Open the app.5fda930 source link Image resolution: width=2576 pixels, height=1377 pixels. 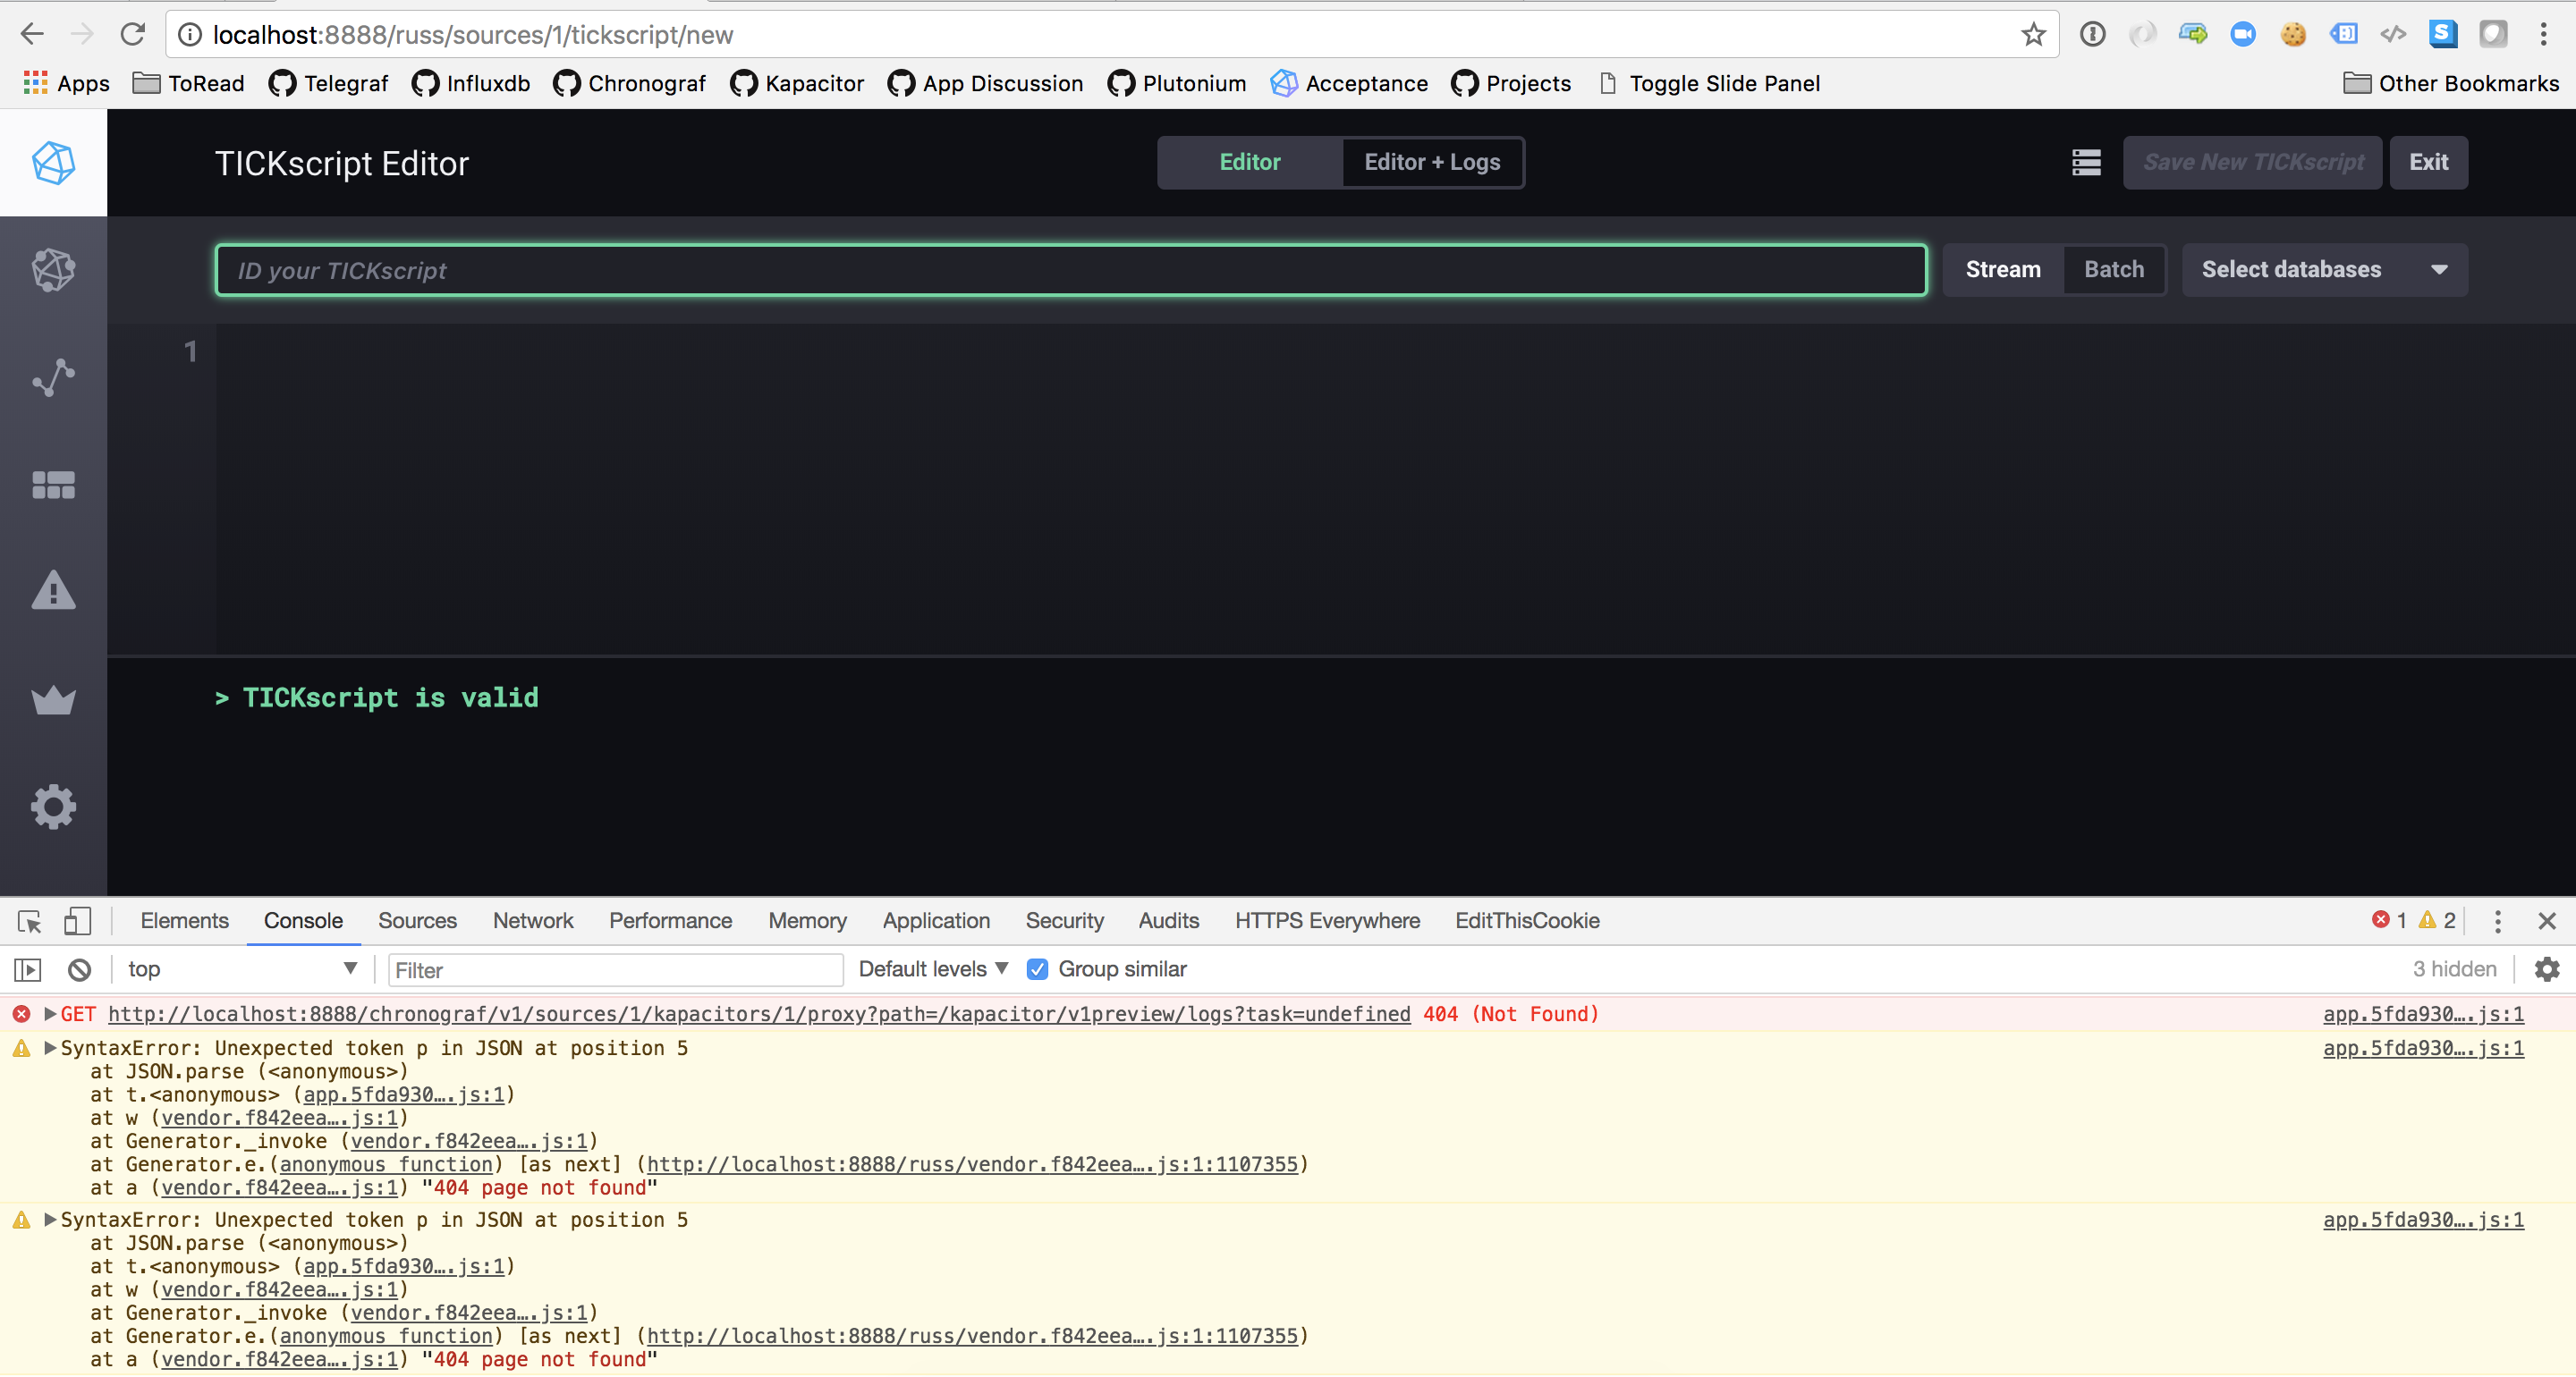coord(2422,1014)
